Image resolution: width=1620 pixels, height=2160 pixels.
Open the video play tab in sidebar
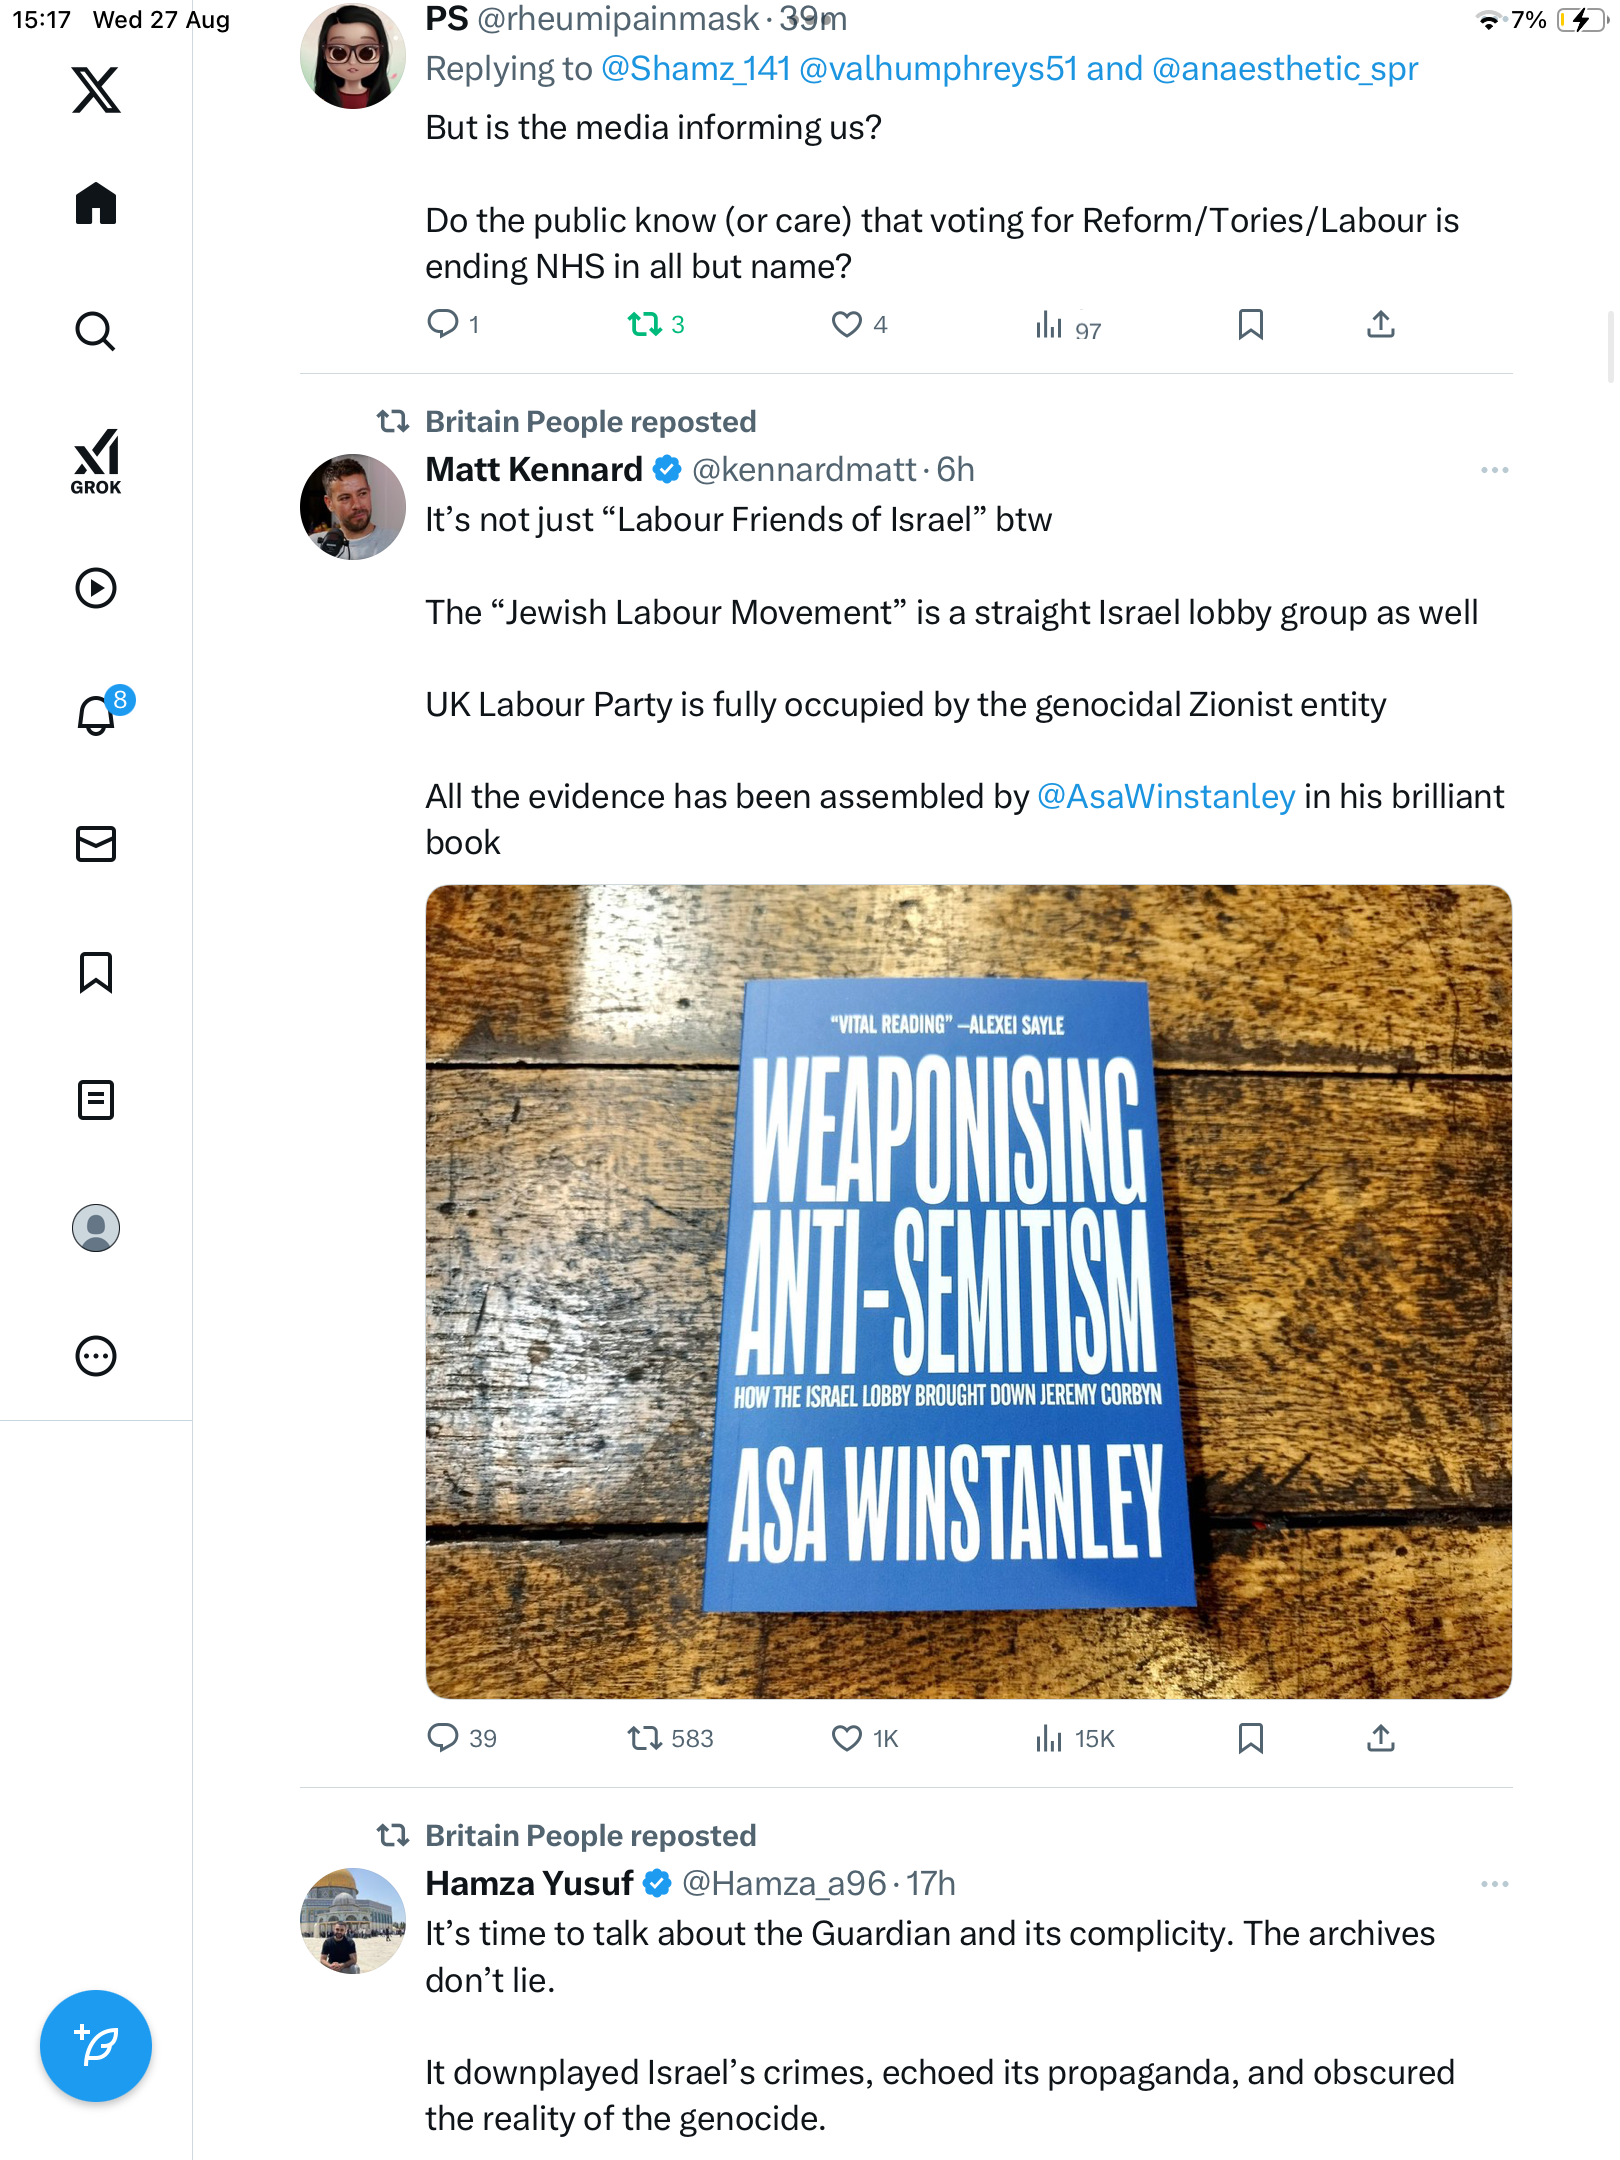pos(96,588)
